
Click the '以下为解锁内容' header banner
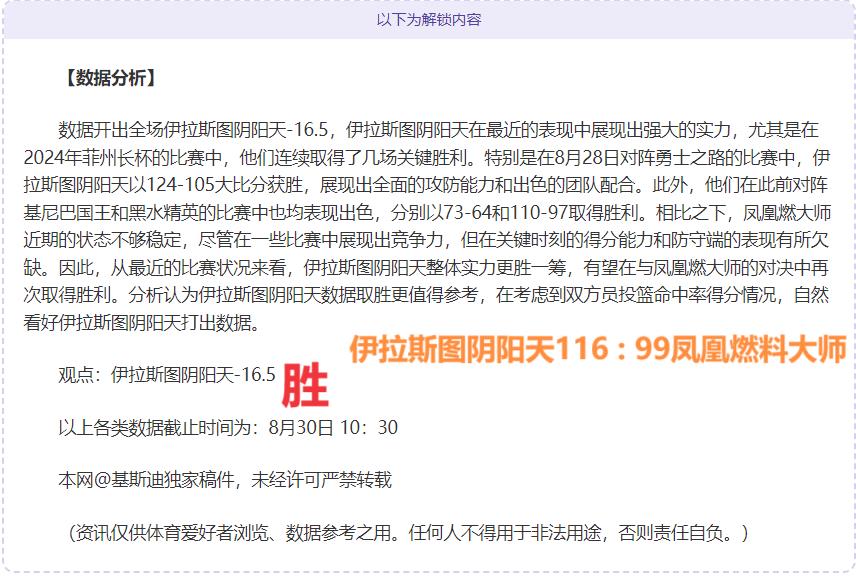(x=428, y=20)
